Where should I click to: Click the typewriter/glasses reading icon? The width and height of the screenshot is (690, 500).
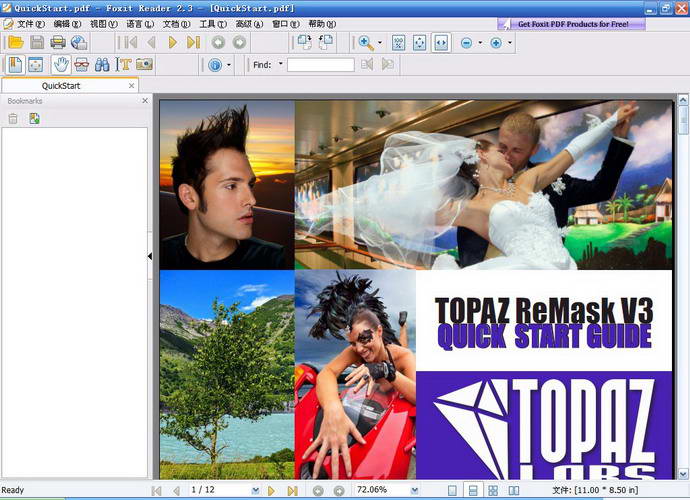[82, 65]
